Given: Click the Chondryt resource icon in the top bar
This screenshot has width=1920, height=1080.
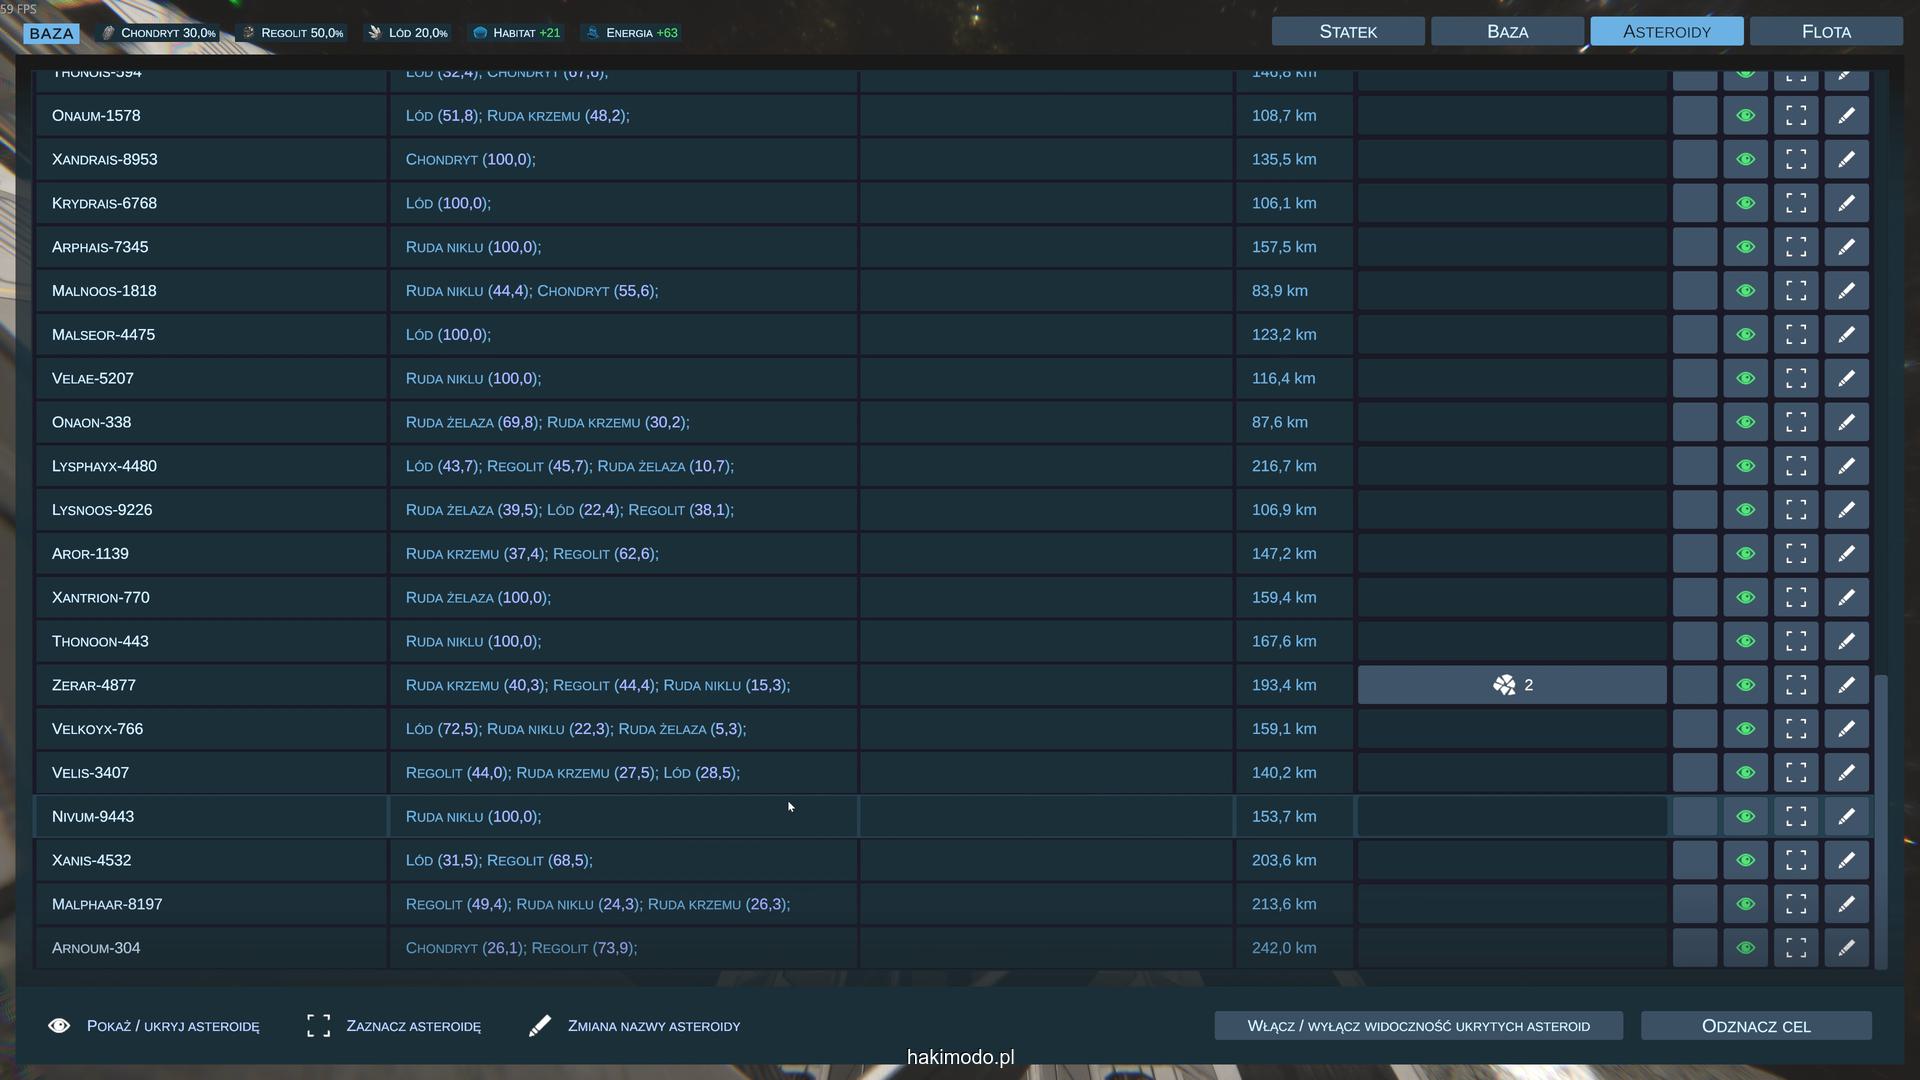Looking at the screenshot, I should tap(109, 33).
